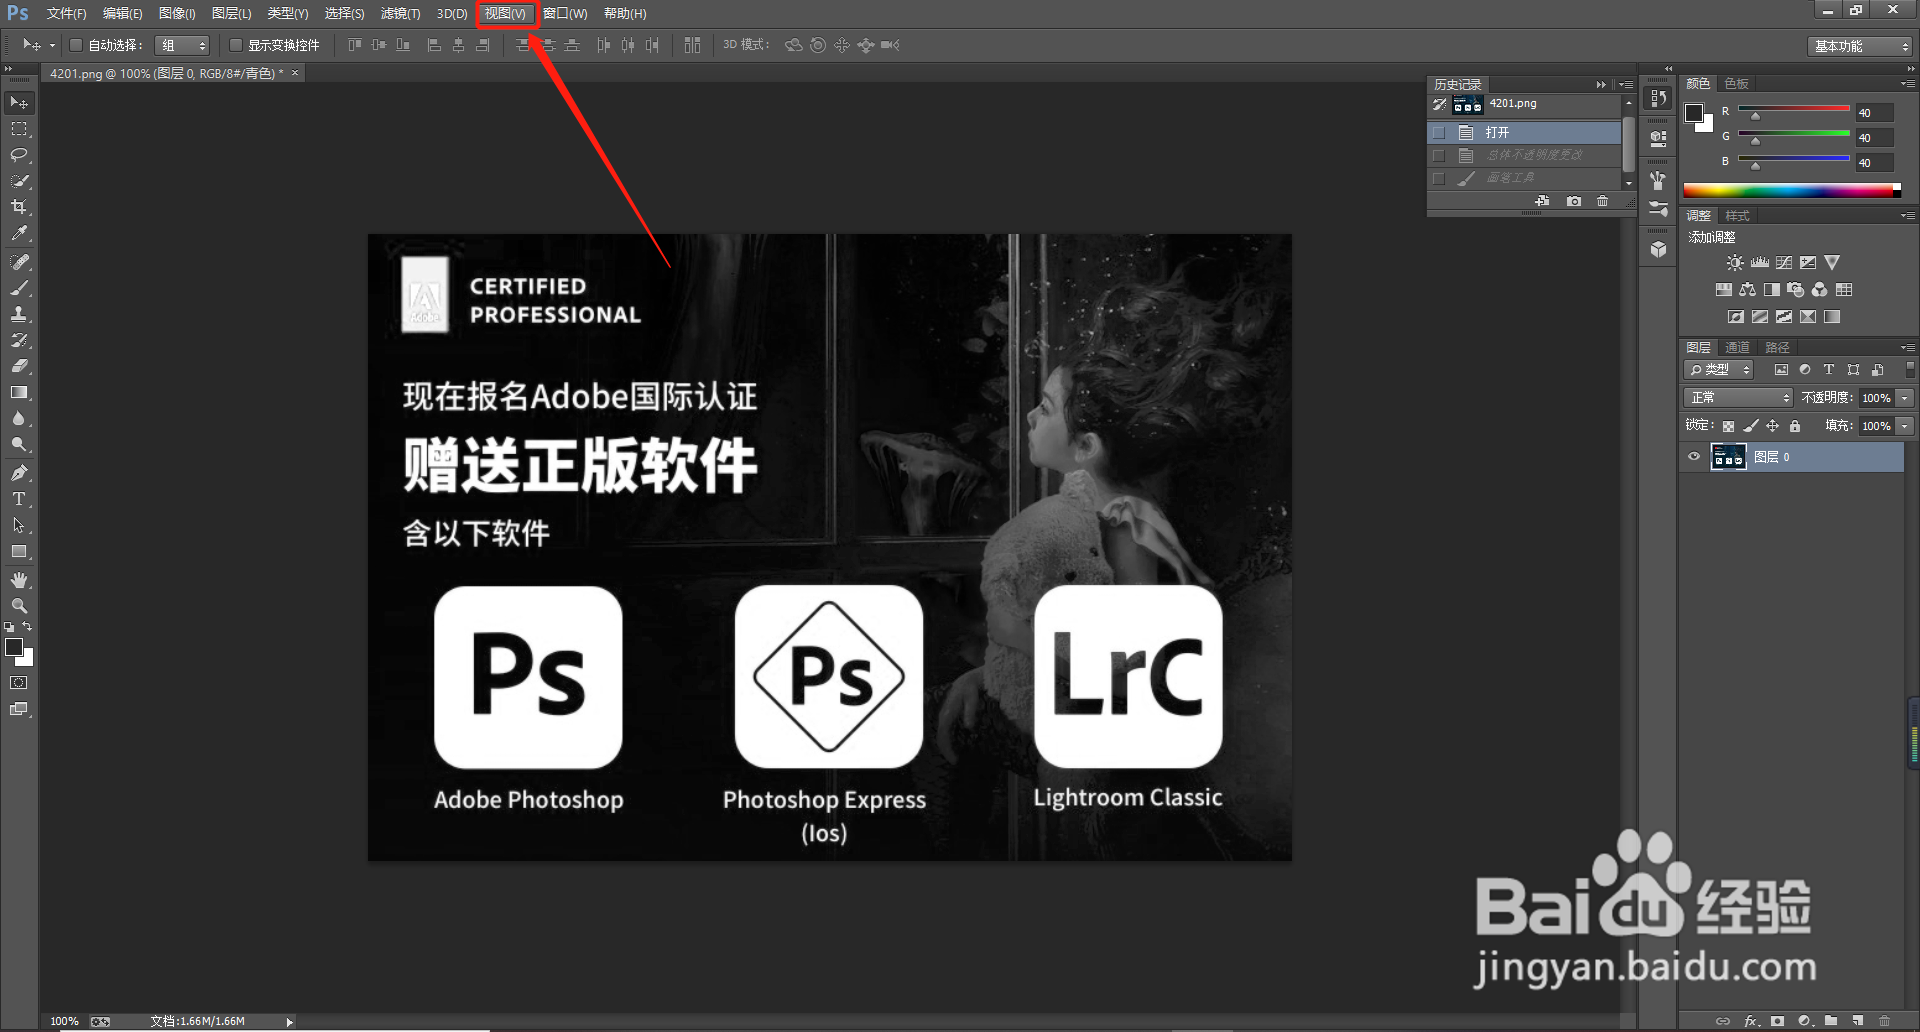Open the 正常 blend mode dropdown

pos(1738,398)
